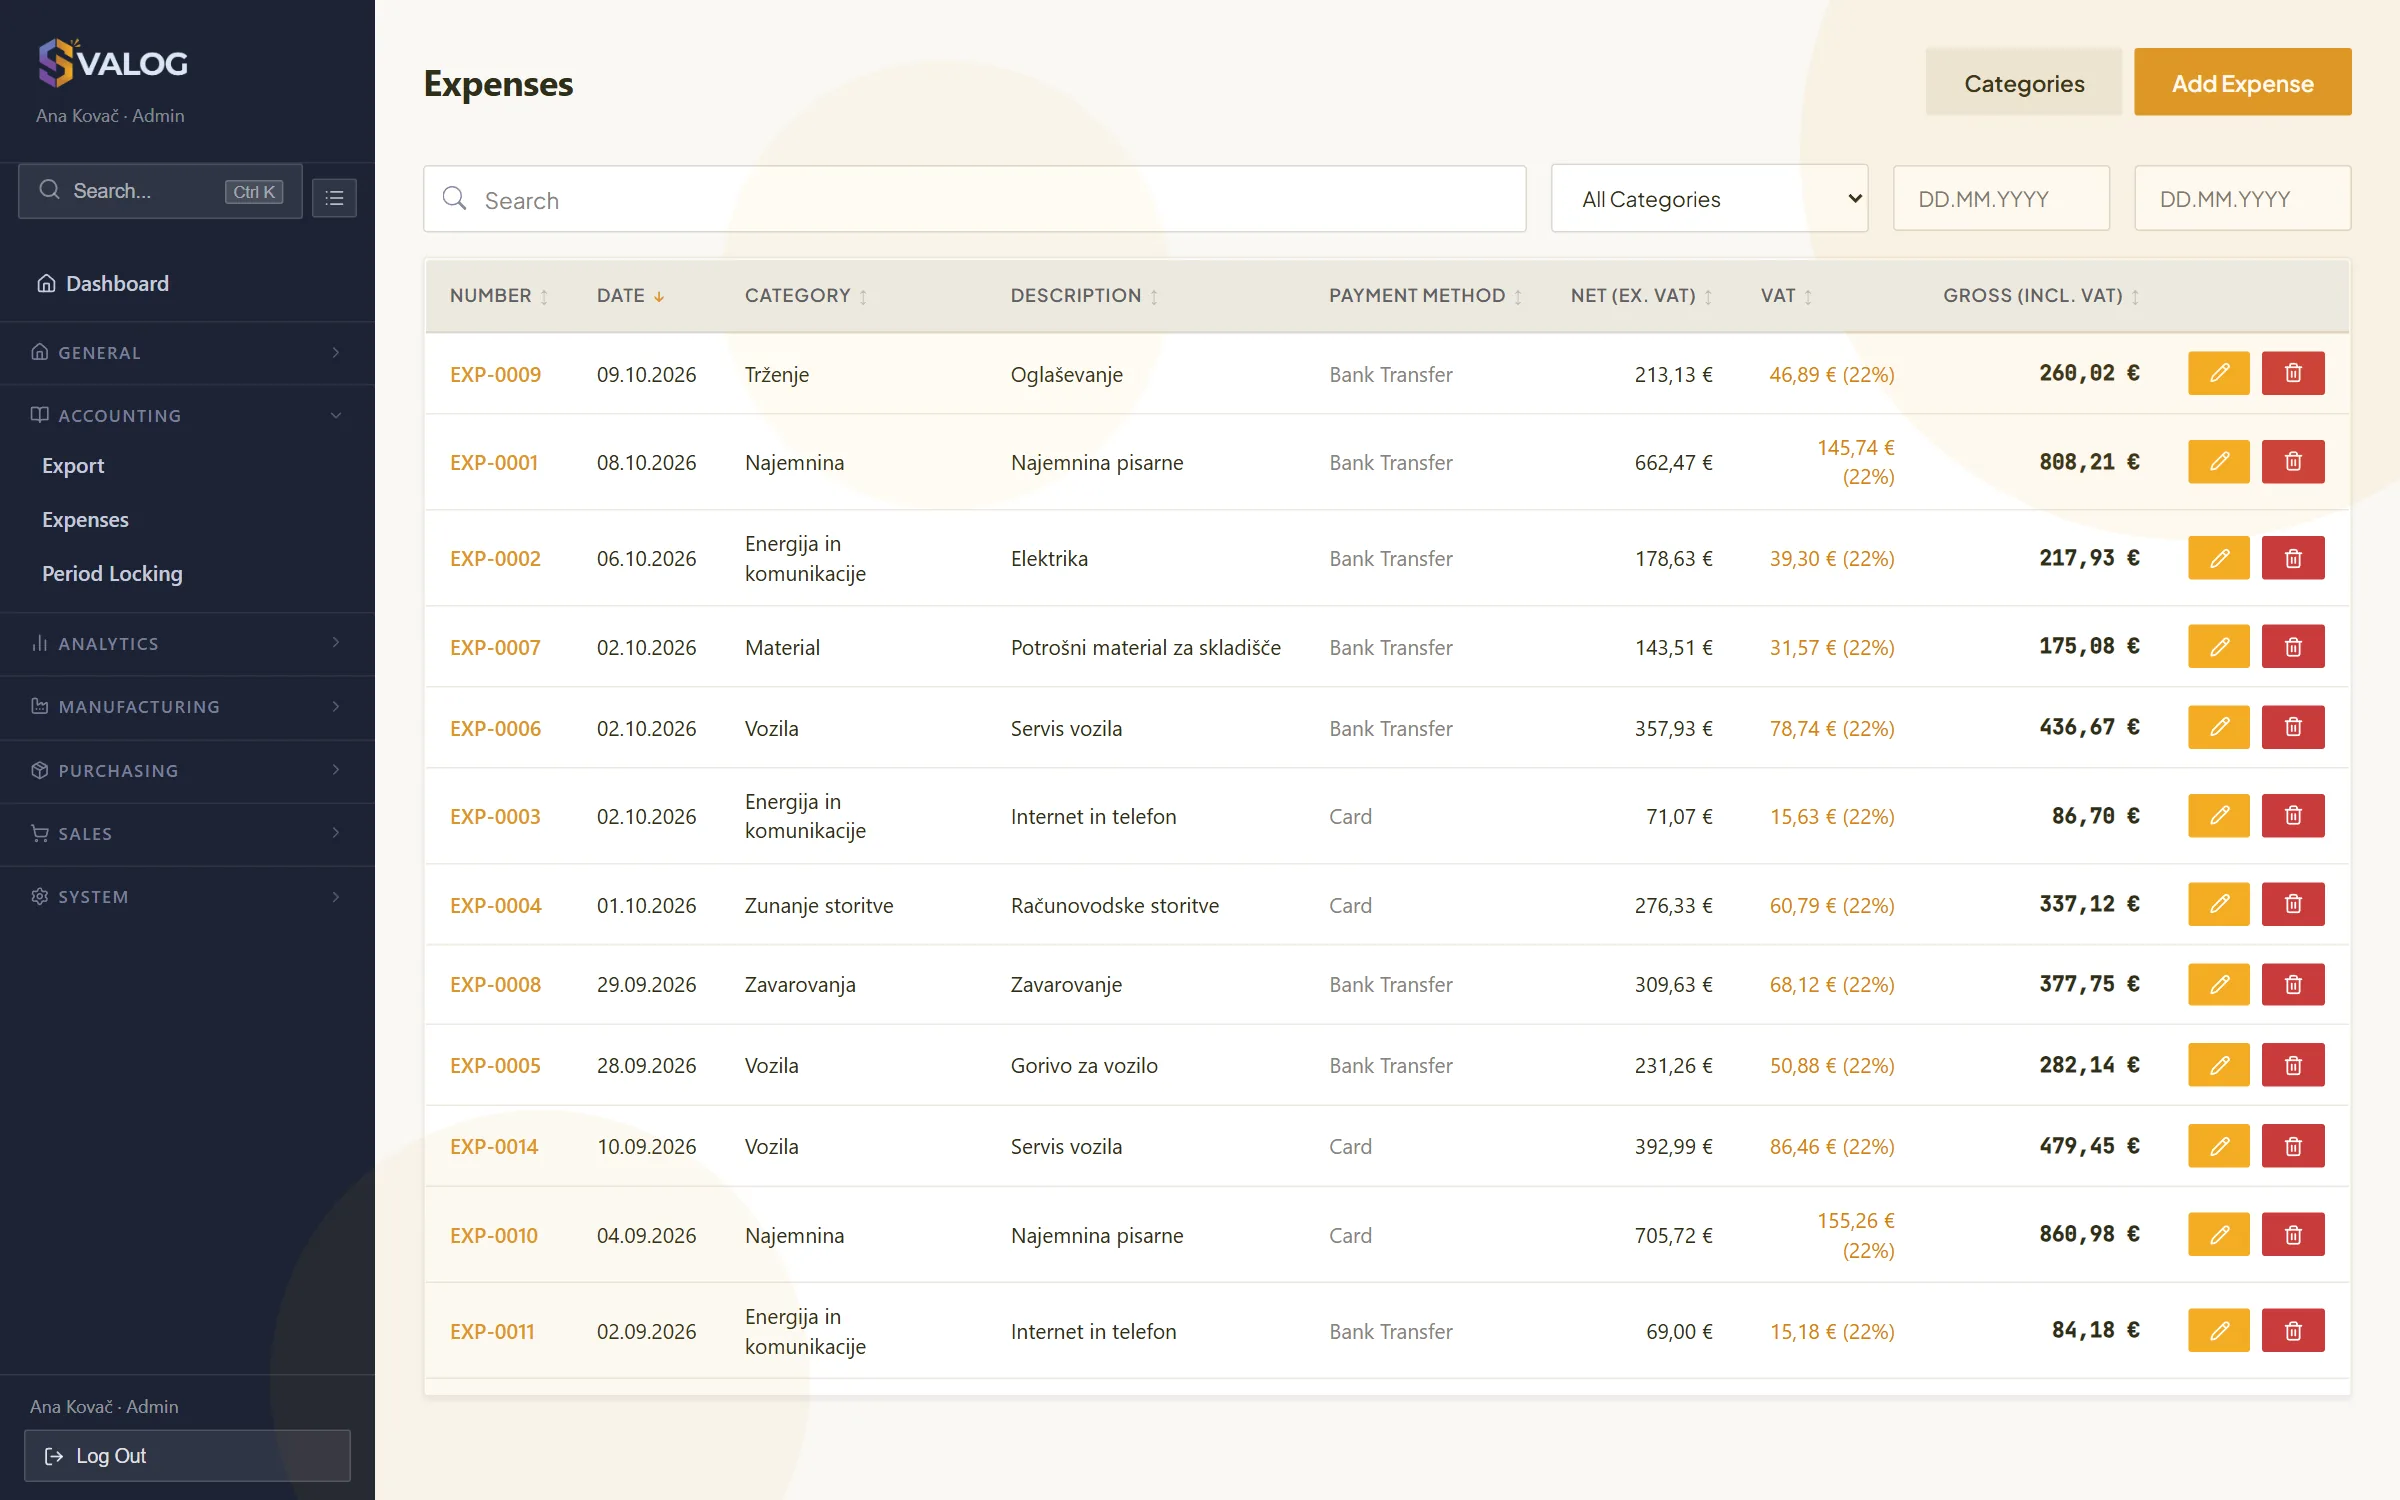Viewport: 2400px width, 1500px height.
Task: Click the start date DD.MM.YYYY field
Action: click(2001, 199)
